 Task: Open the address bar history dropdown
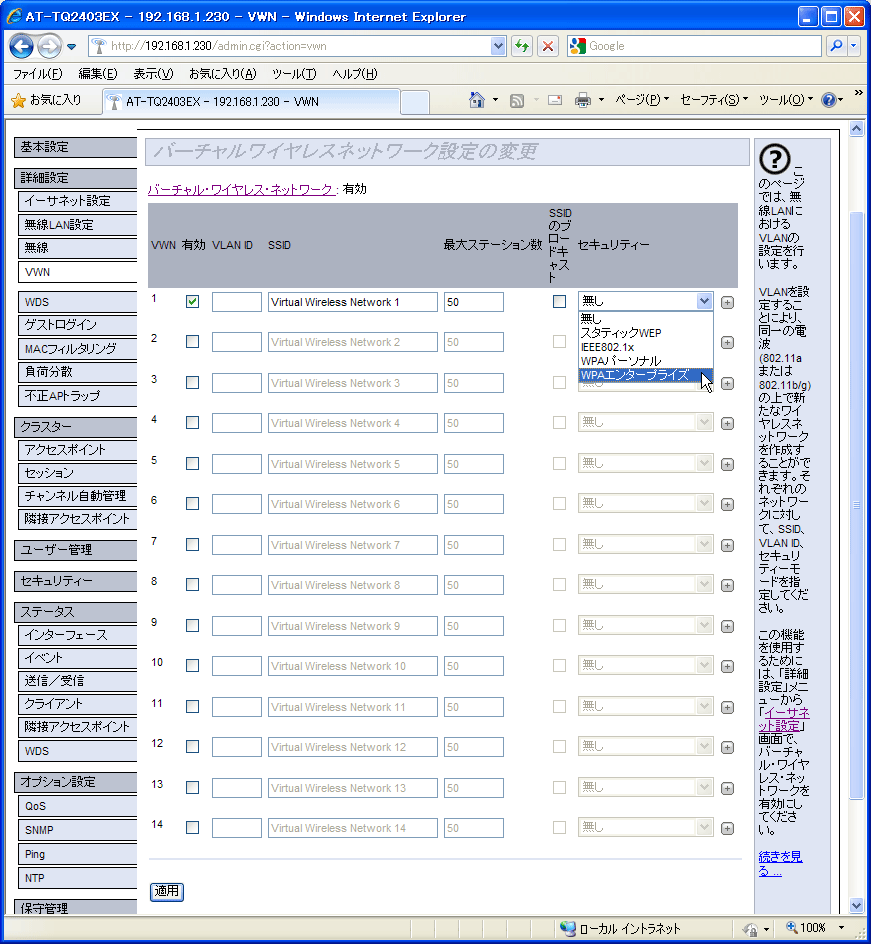click(x=498, y=46)
